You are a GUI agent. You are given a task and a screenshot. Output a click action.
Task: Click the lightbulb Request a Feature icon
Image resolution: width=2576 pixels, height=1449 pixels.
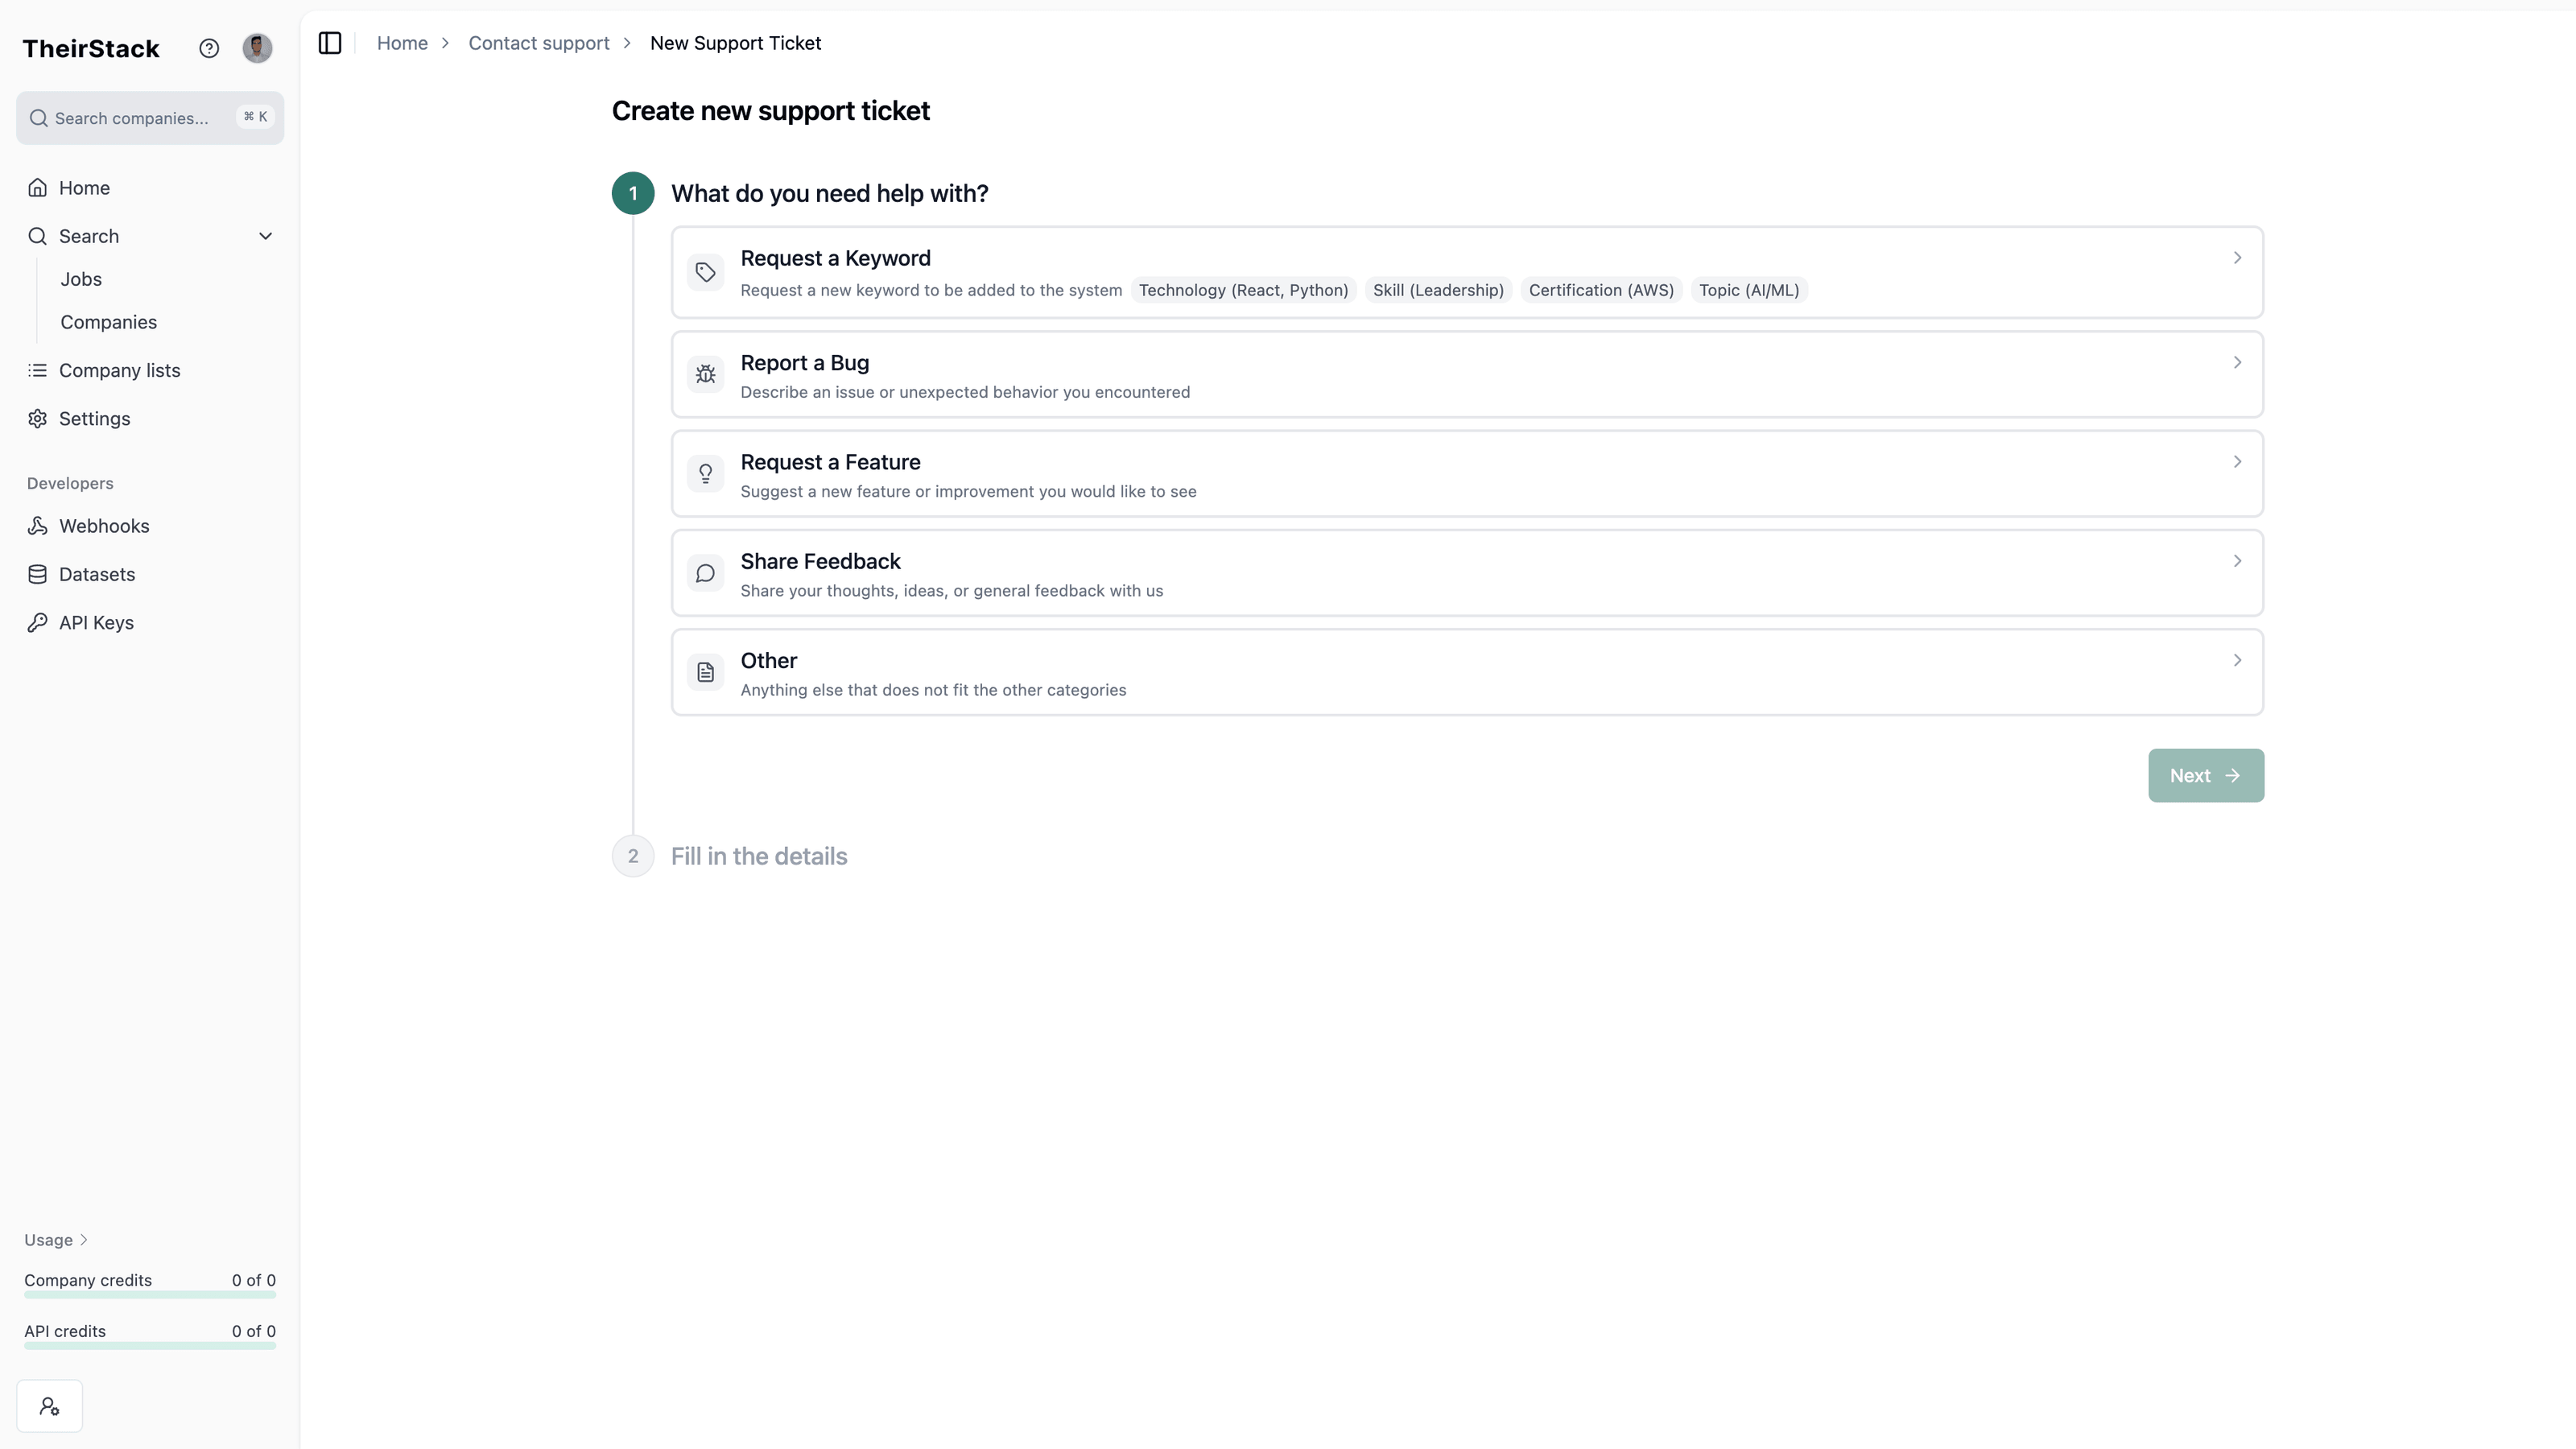[705, 473]
